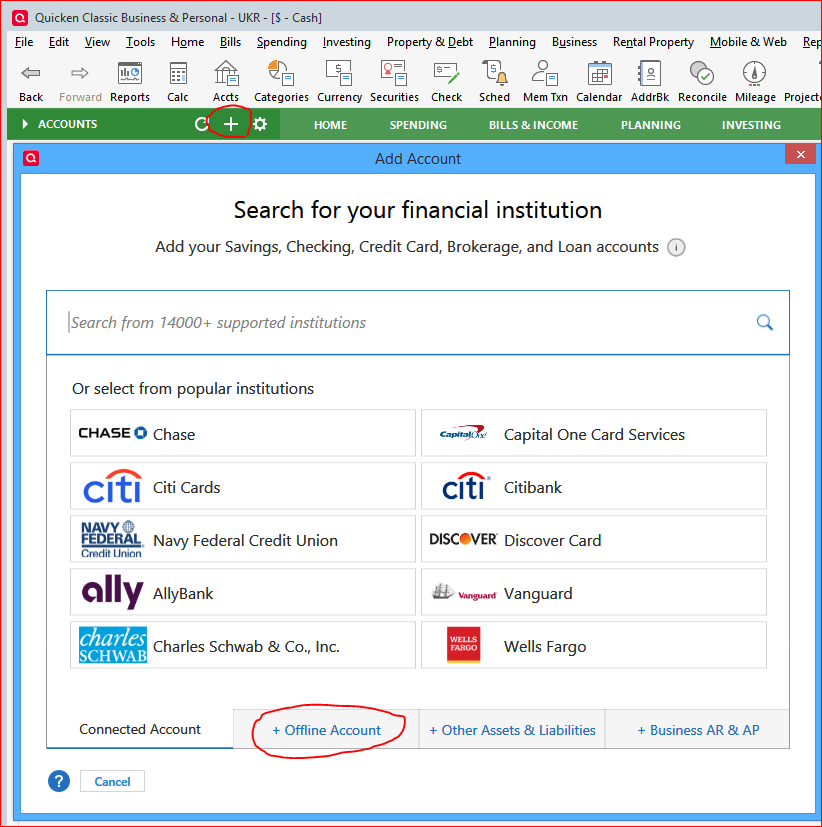Open Mem Txn memorized transactions
Image resolution: width=822 pixels, height=827 pixels.
click(x=545, y=81)
